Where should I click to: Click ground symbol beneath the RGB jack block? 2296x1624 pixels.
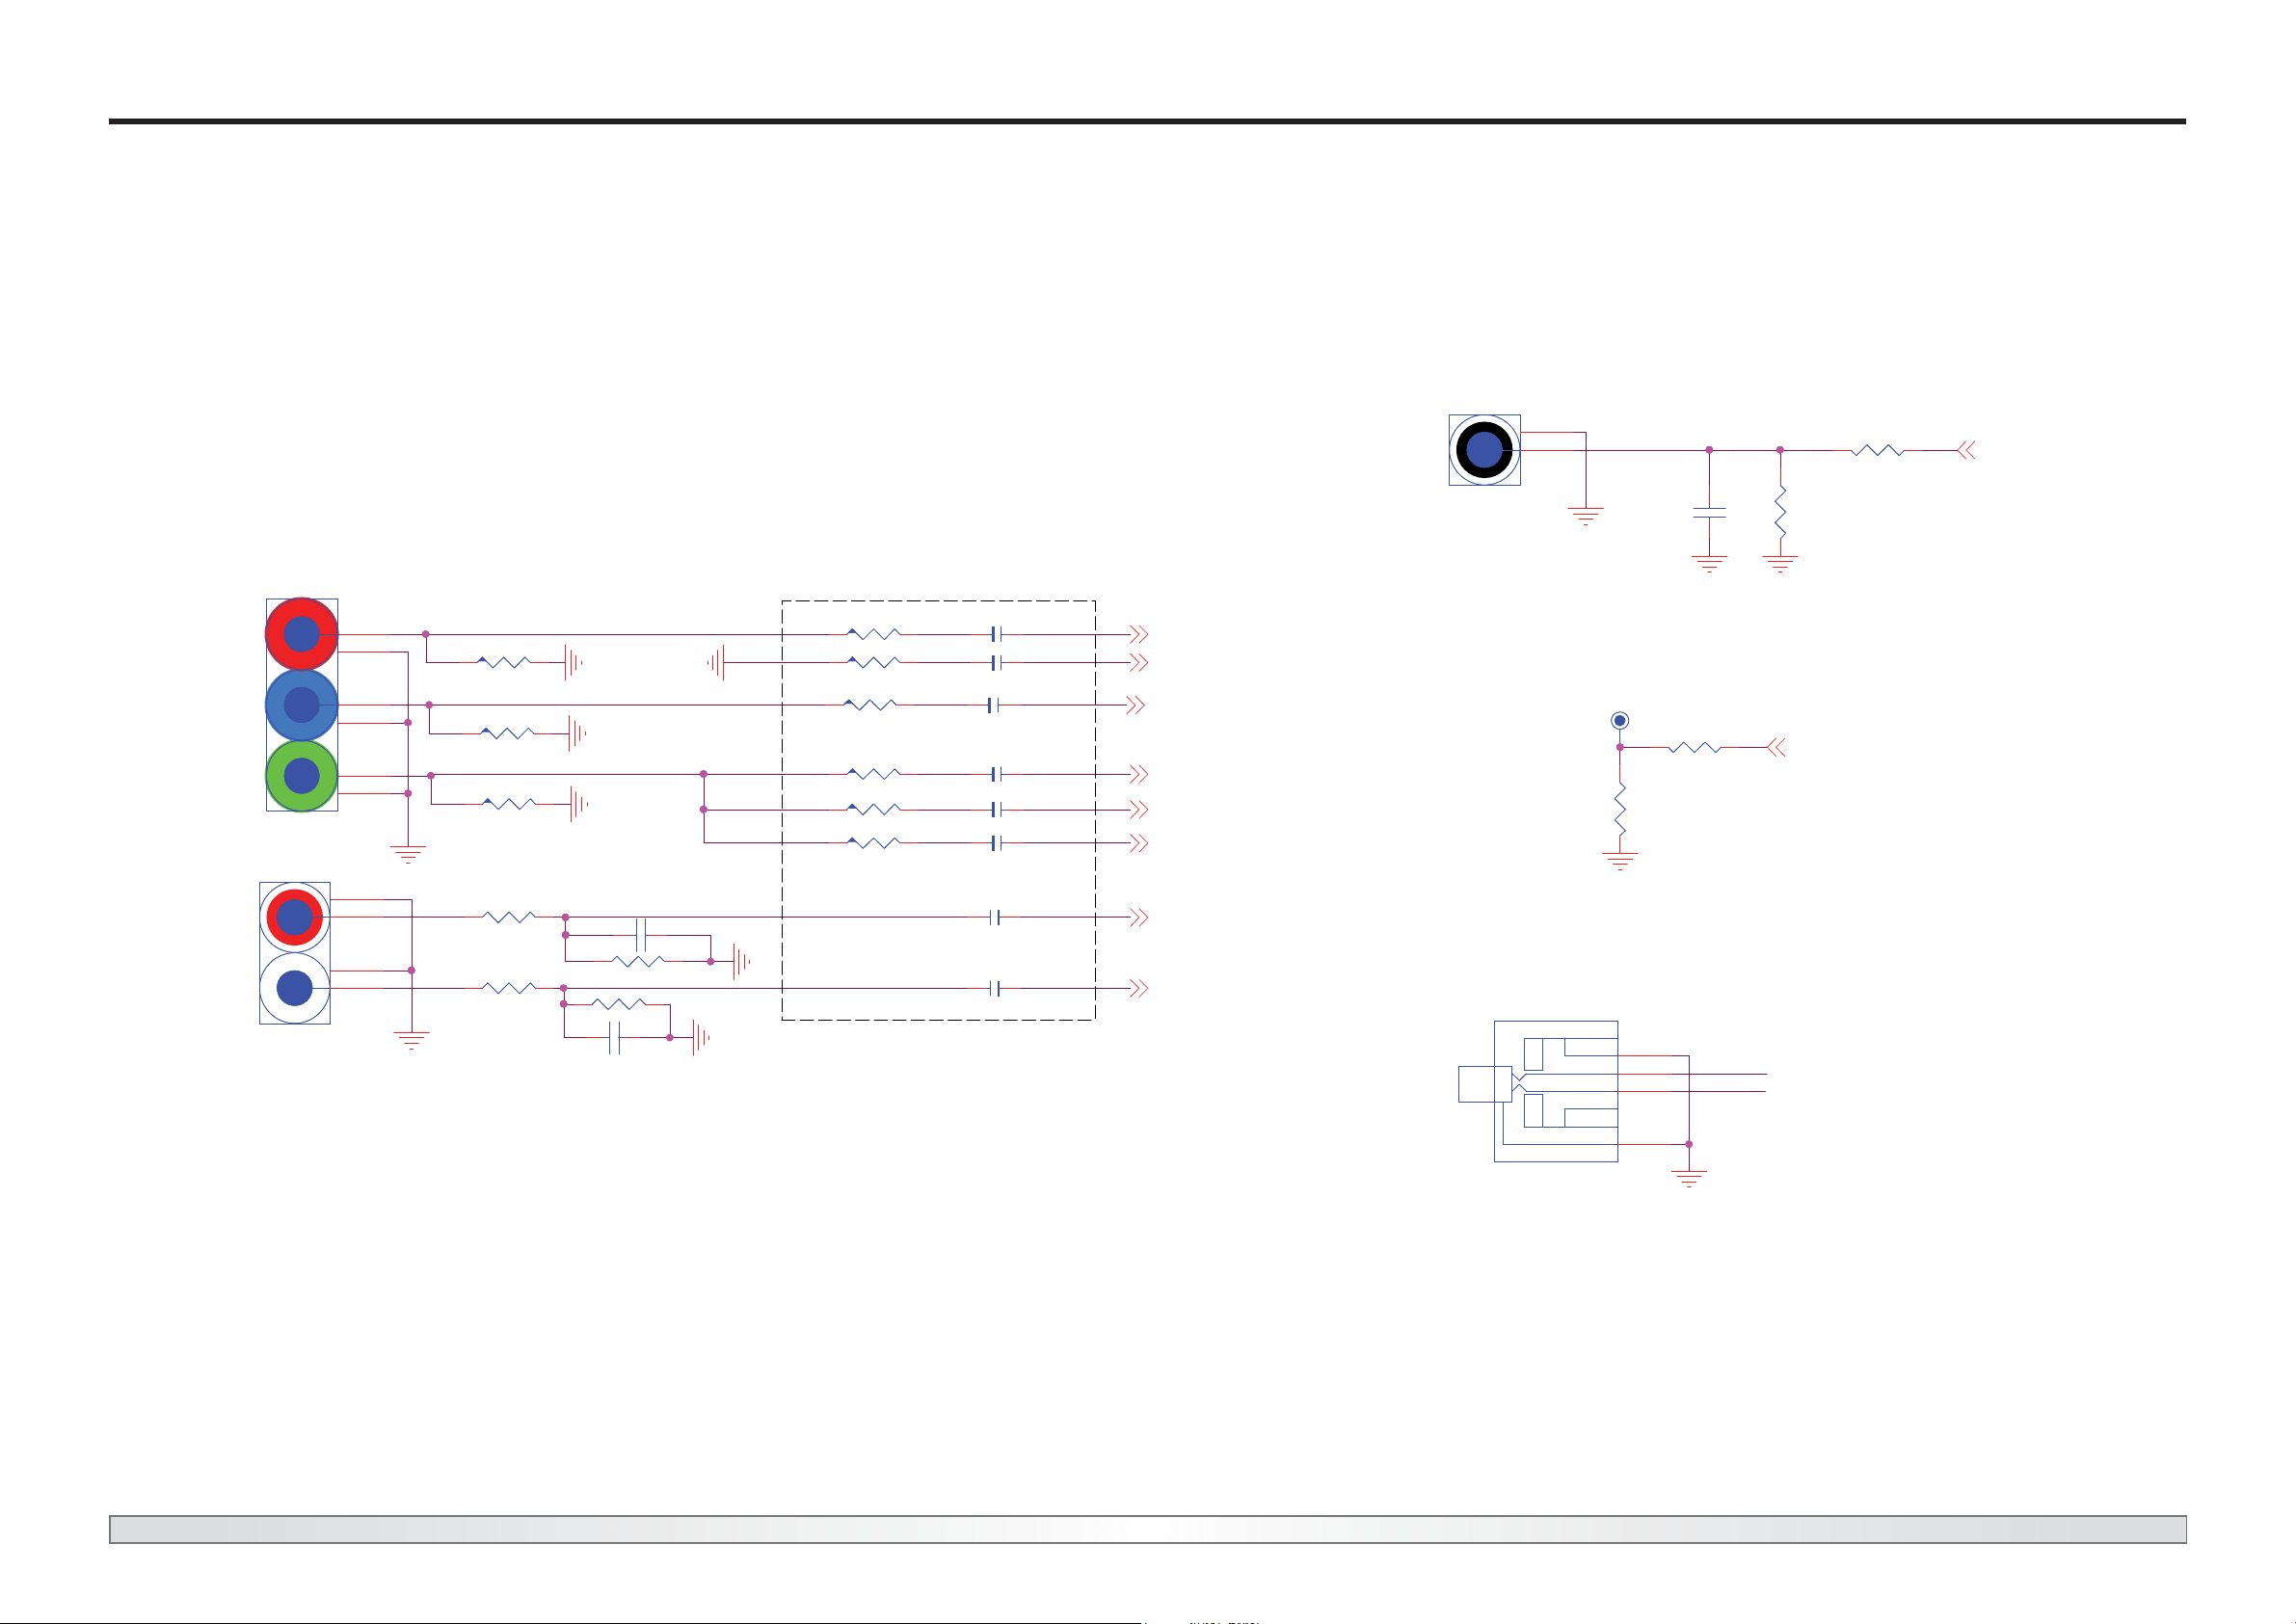pyautogui.click(x=408, y=854)
